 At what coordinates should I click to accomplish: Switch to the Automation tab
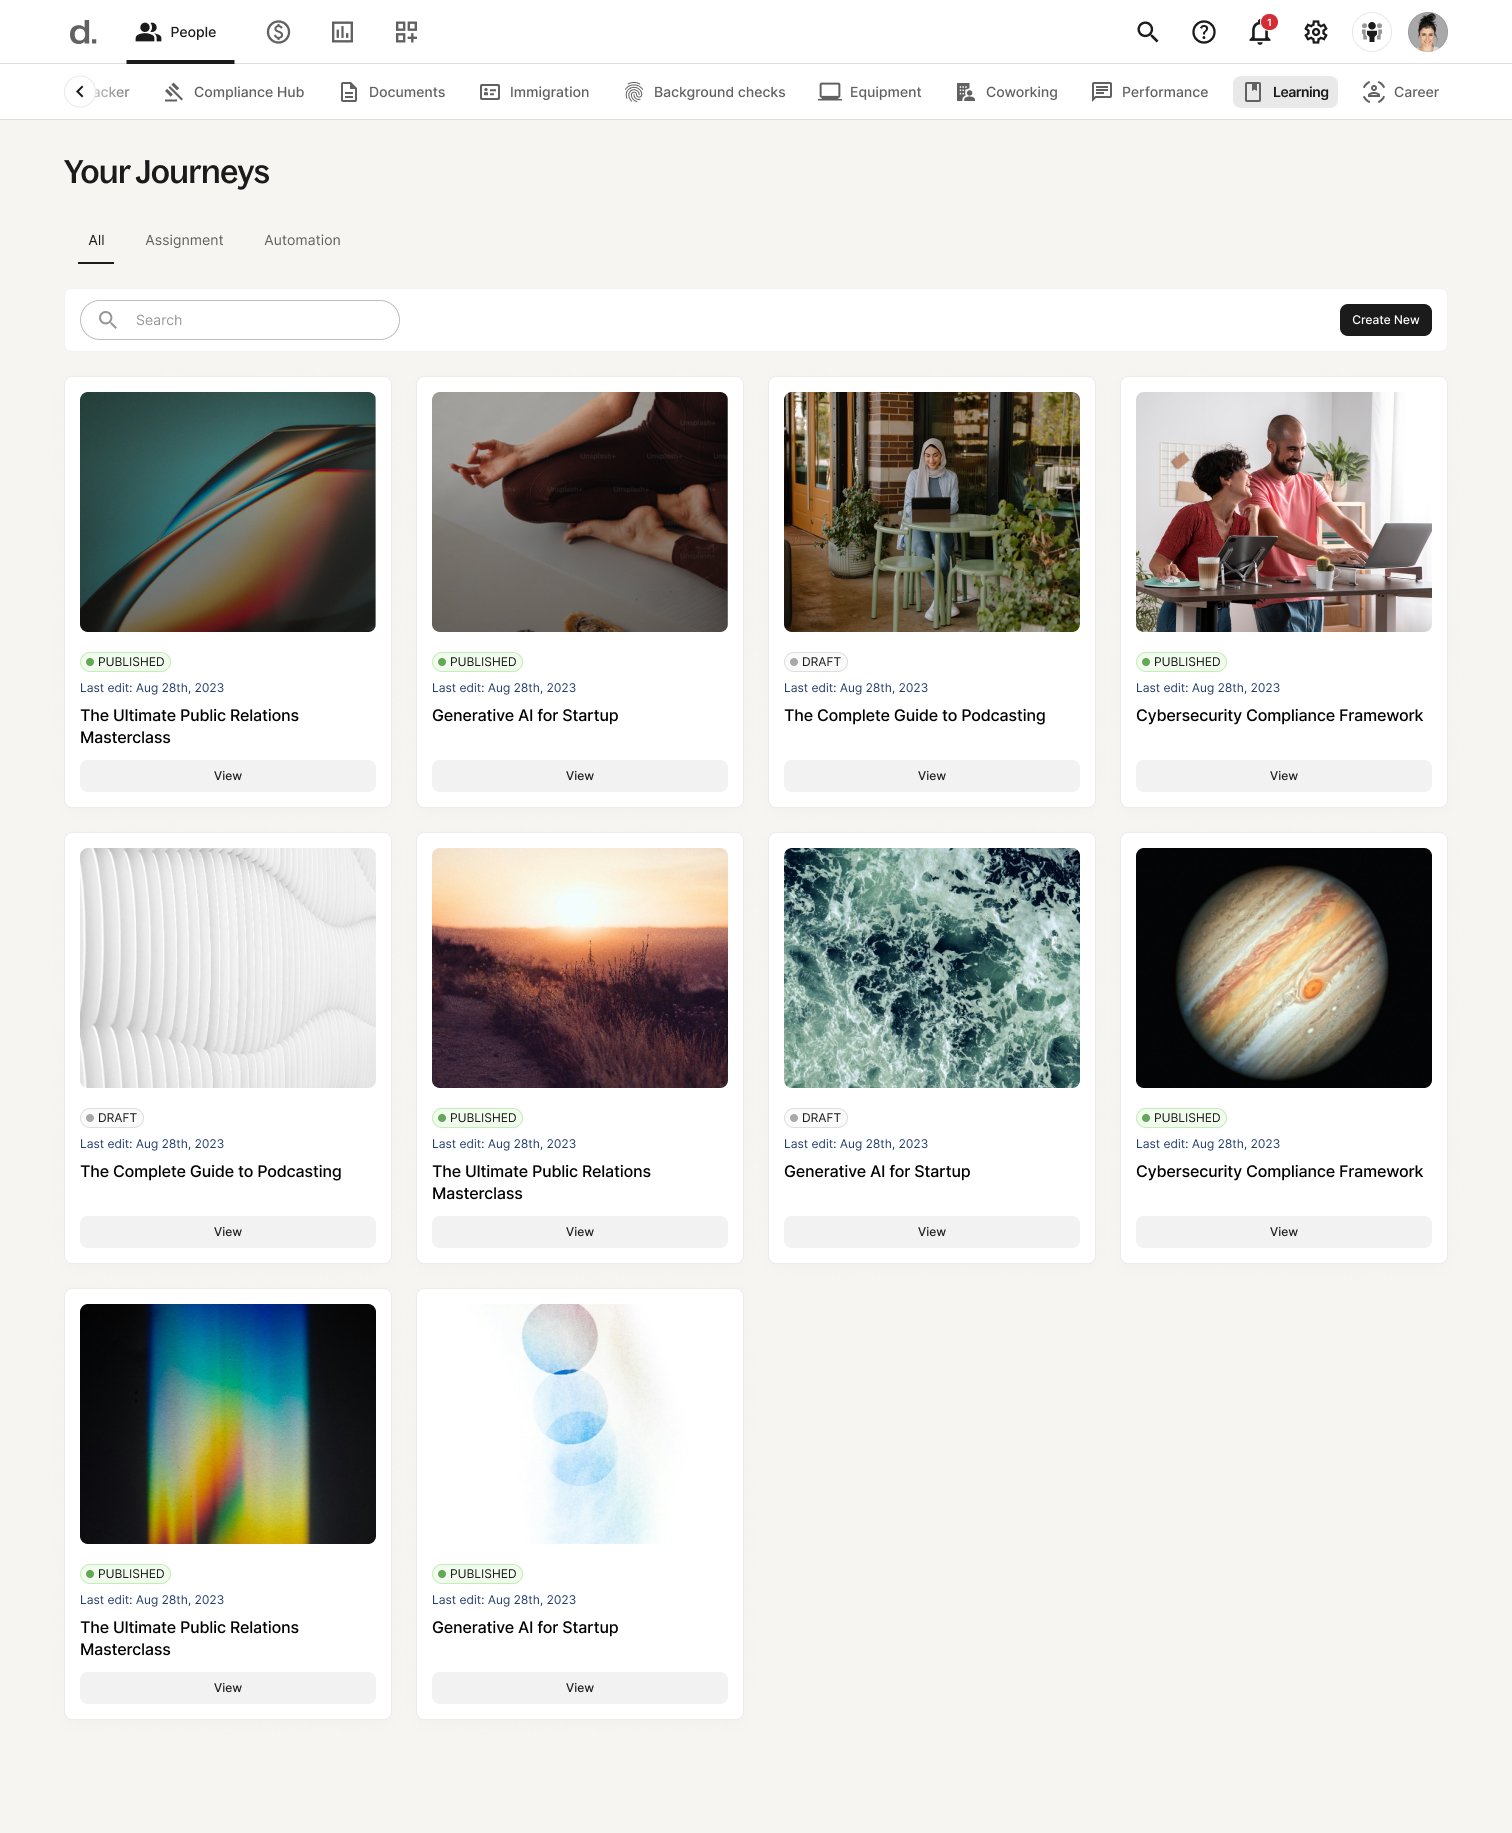pos(302,240)
